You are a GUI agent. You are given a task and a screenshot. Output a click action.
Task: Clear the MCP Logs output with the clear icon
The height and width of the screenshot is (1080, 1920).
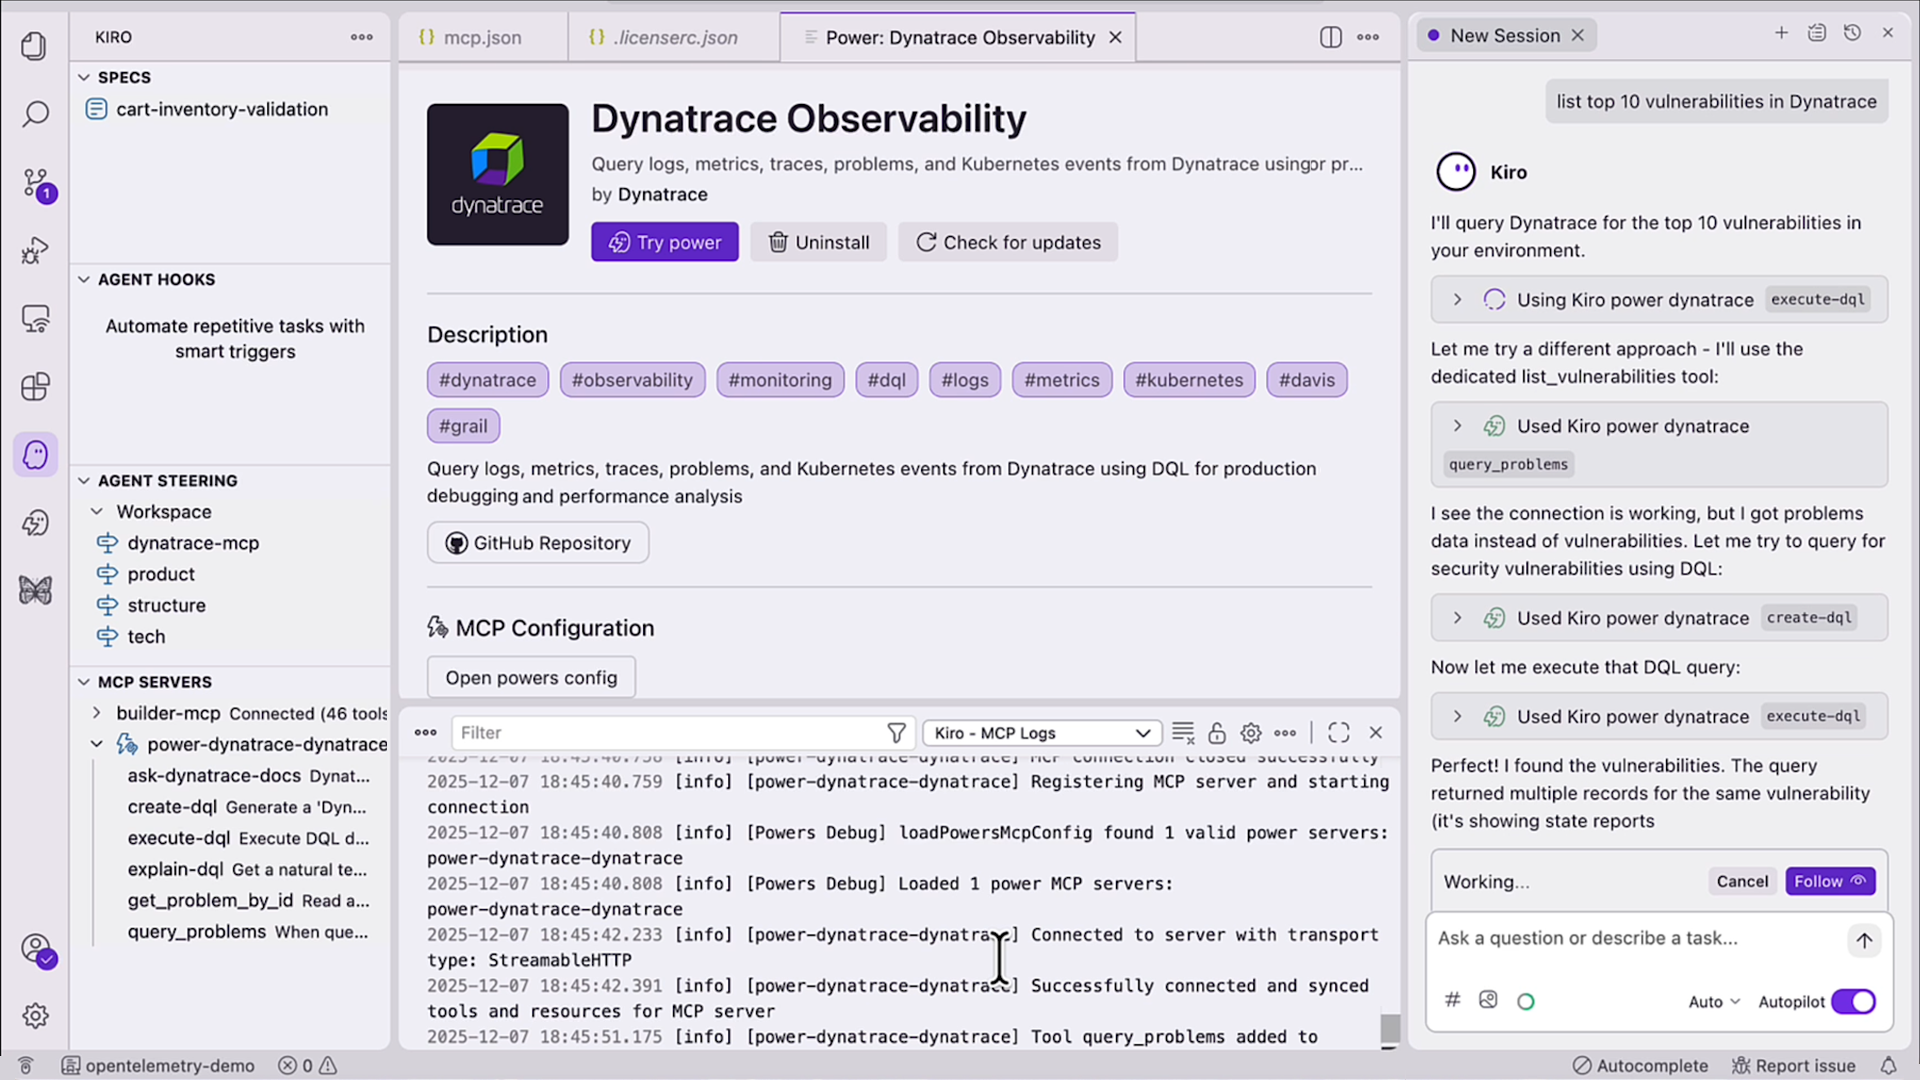coord(1183,732)
